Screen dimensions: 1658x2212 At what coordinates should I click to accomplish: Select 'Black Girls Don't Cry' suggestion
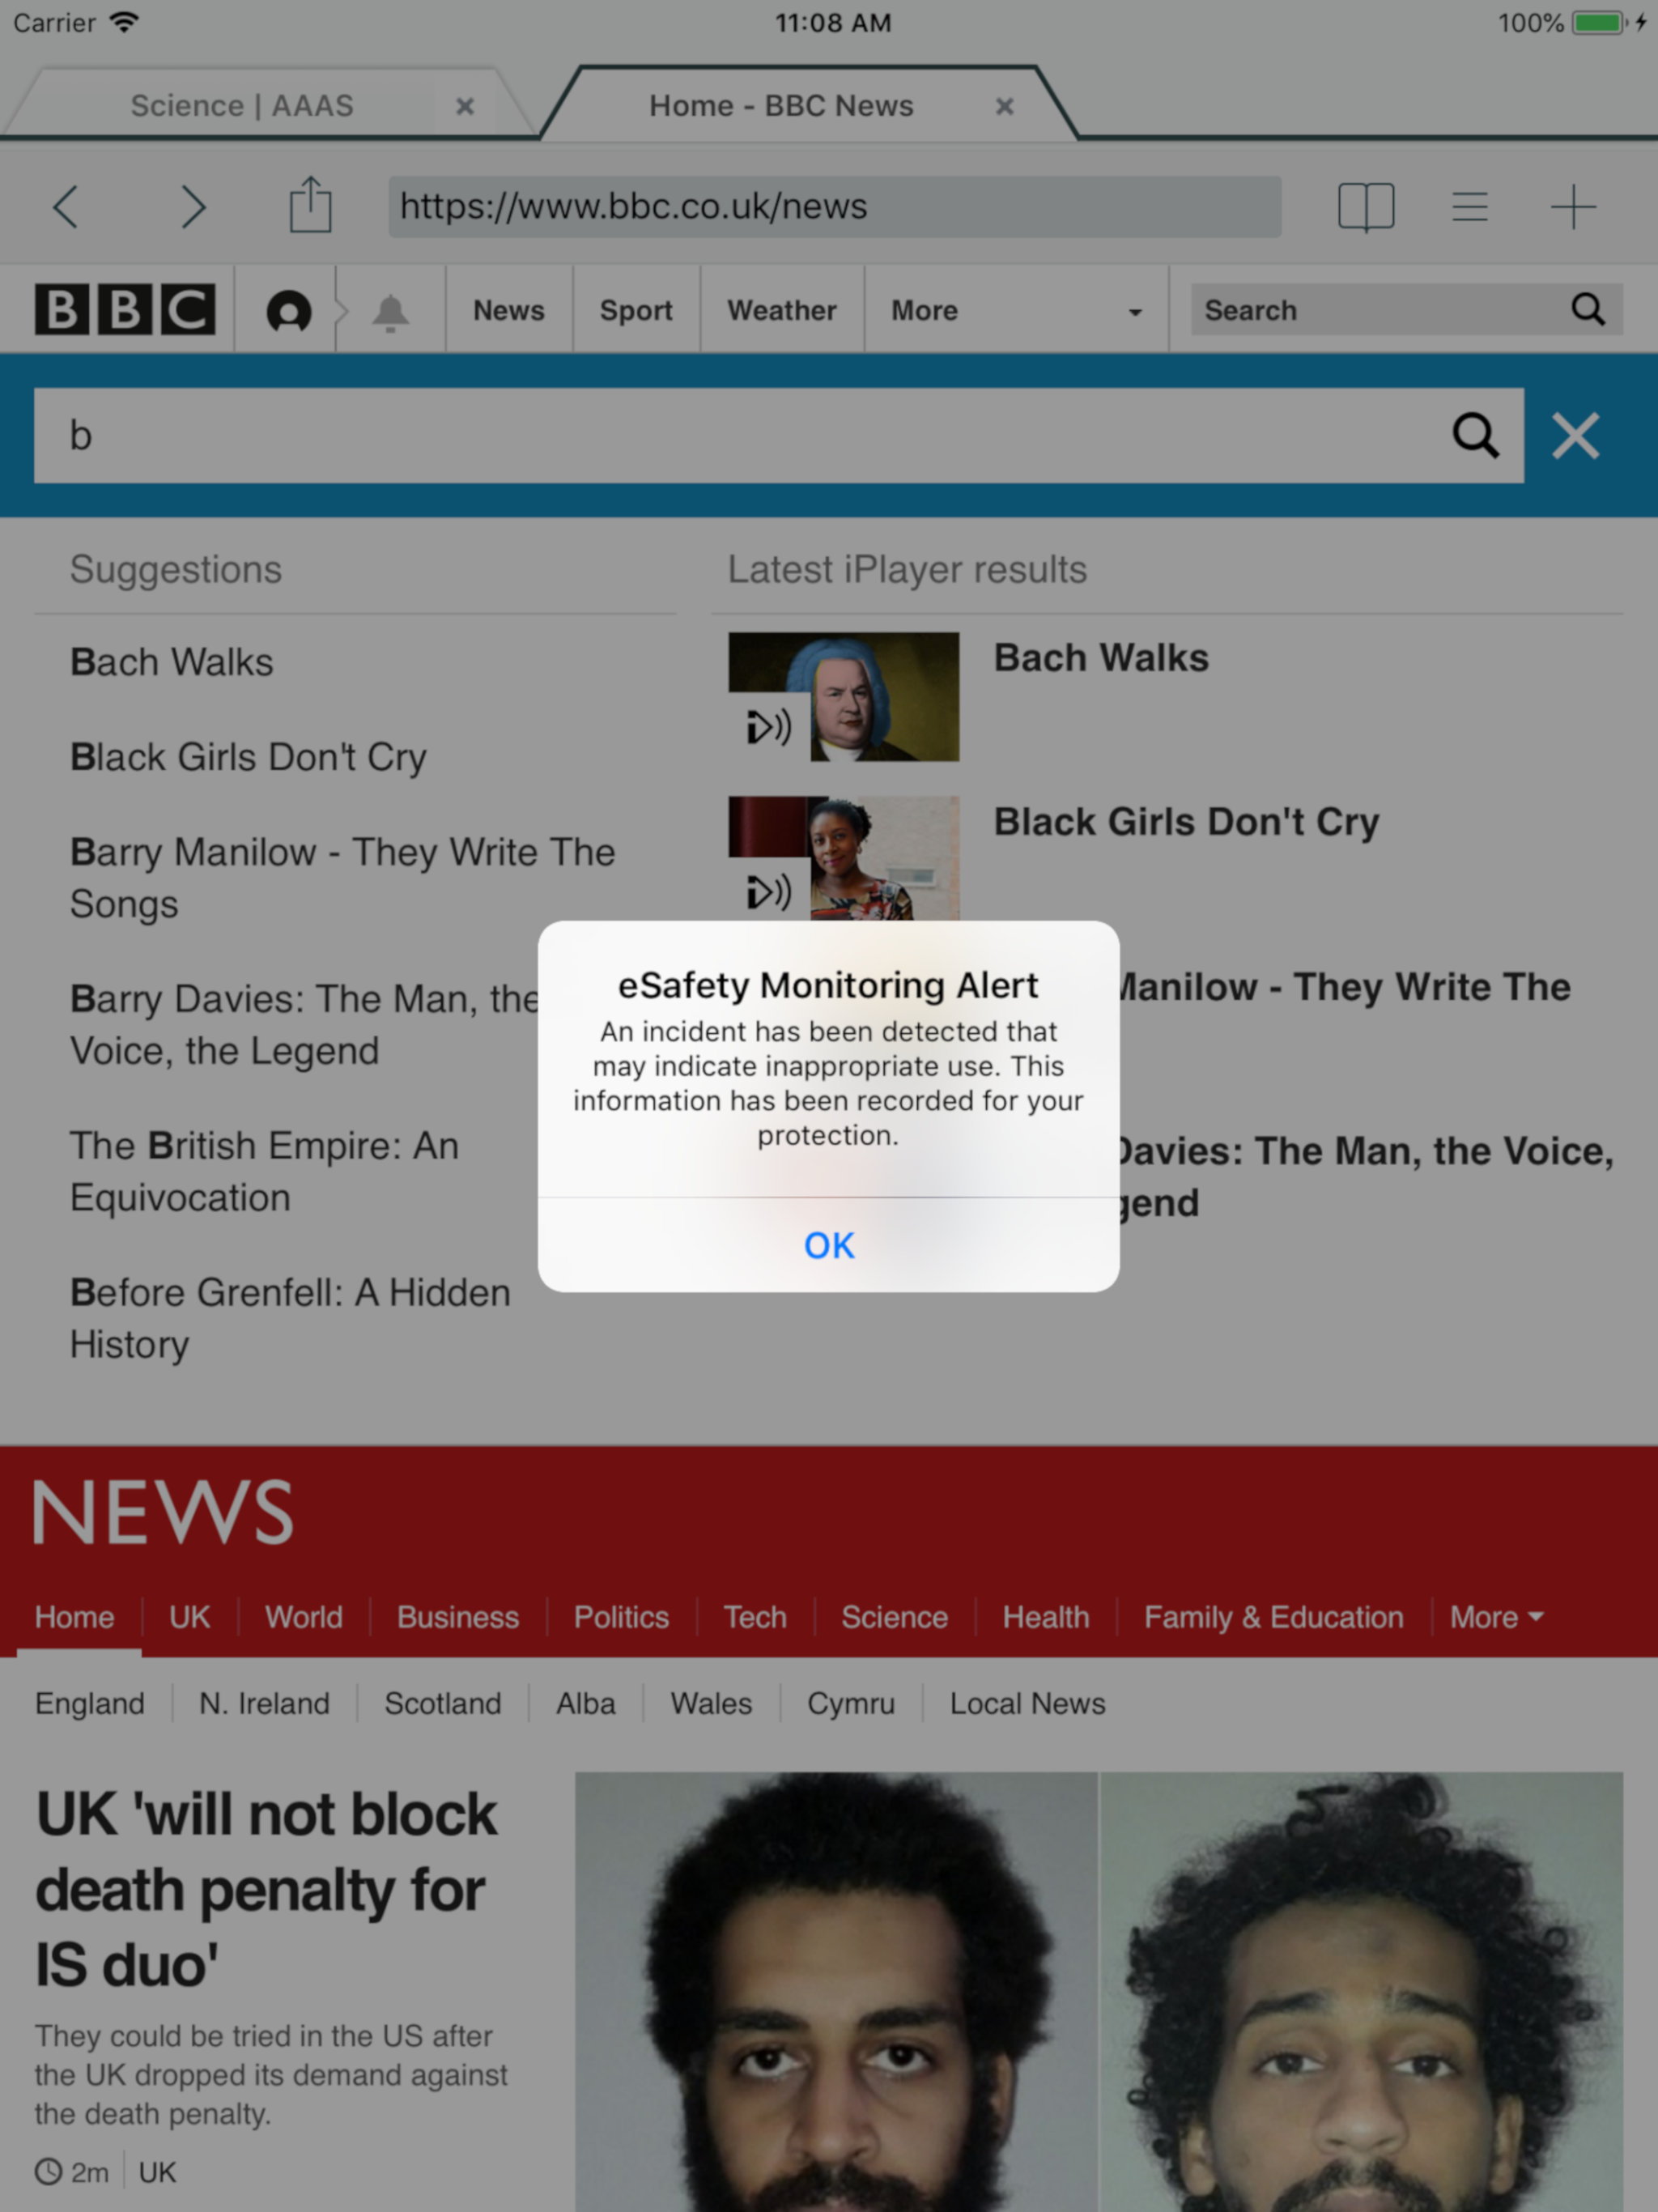tap(248, 757)
